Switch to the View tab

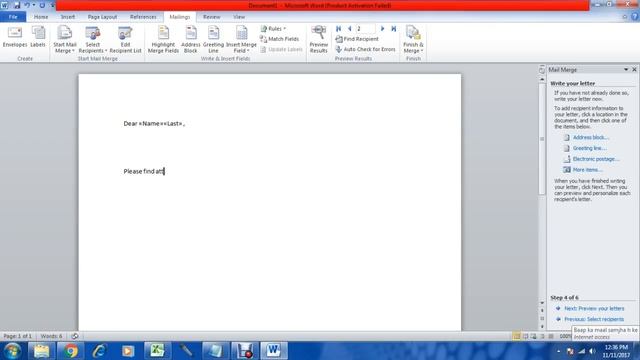pyautogui.click(x=239, y=17)
